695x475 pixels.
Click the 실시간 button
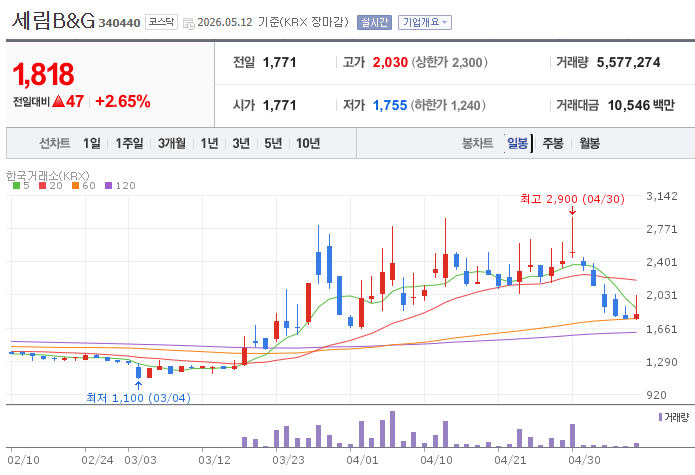374,22
